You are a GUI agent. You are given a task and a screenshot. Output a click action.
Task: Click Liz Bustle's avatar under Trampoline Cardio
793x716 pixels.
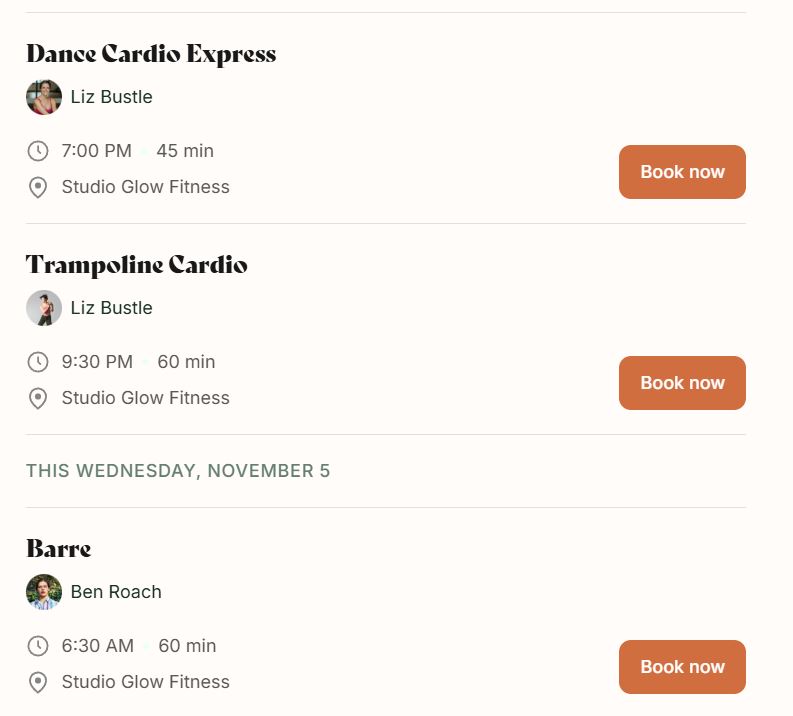coord(44,308)
